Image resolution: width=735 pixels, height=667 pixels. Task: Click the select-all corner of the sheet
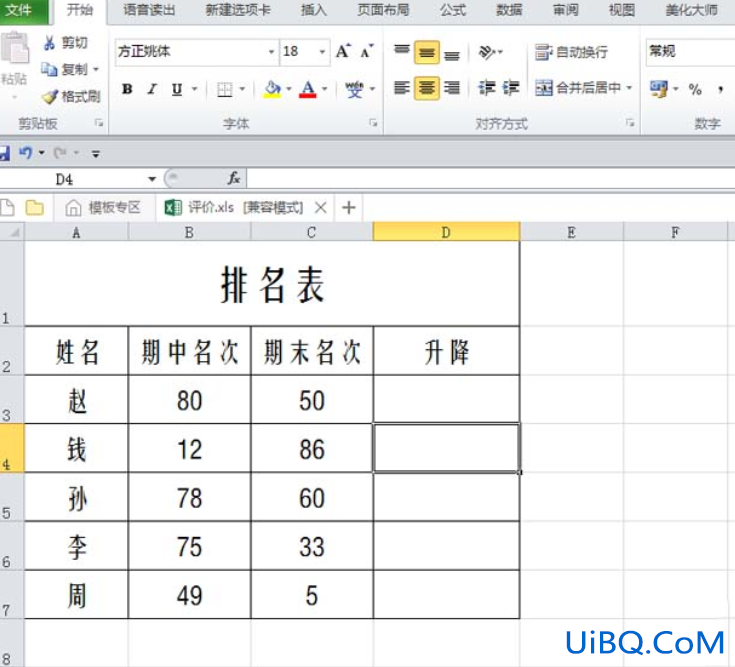click(12, 232)
